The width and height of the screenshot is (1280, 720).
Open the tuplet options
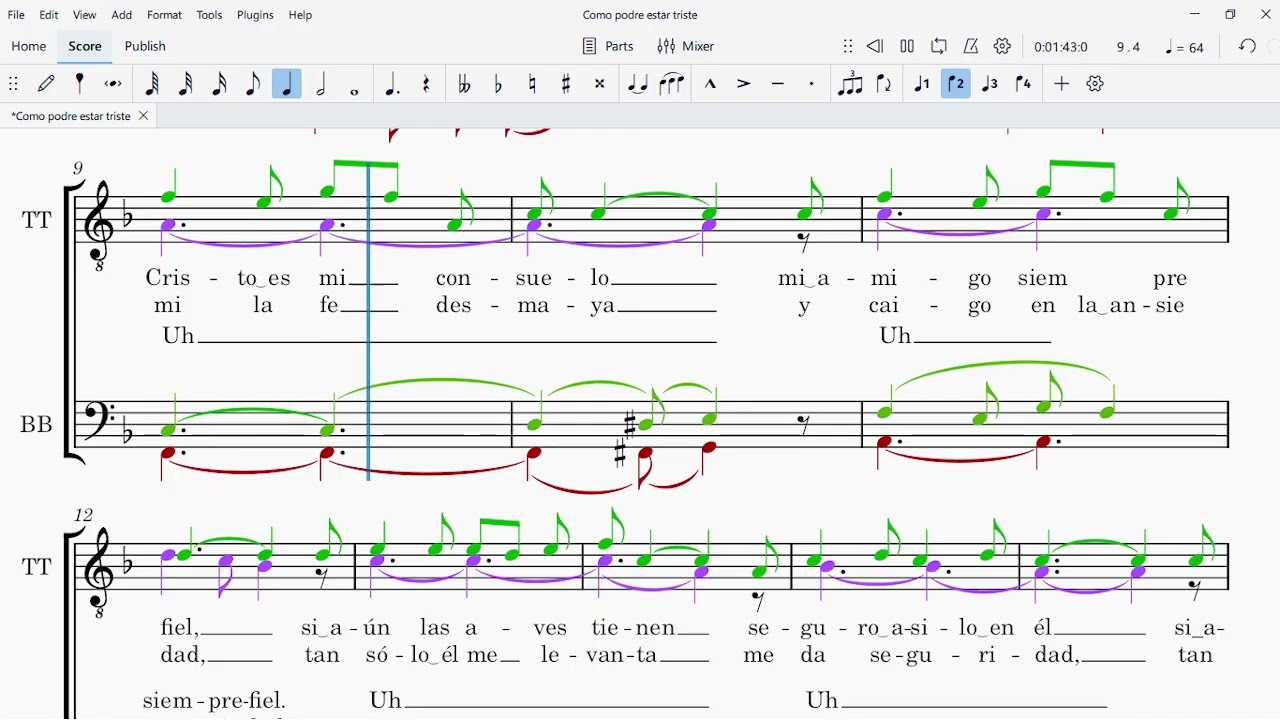(851, 85)
